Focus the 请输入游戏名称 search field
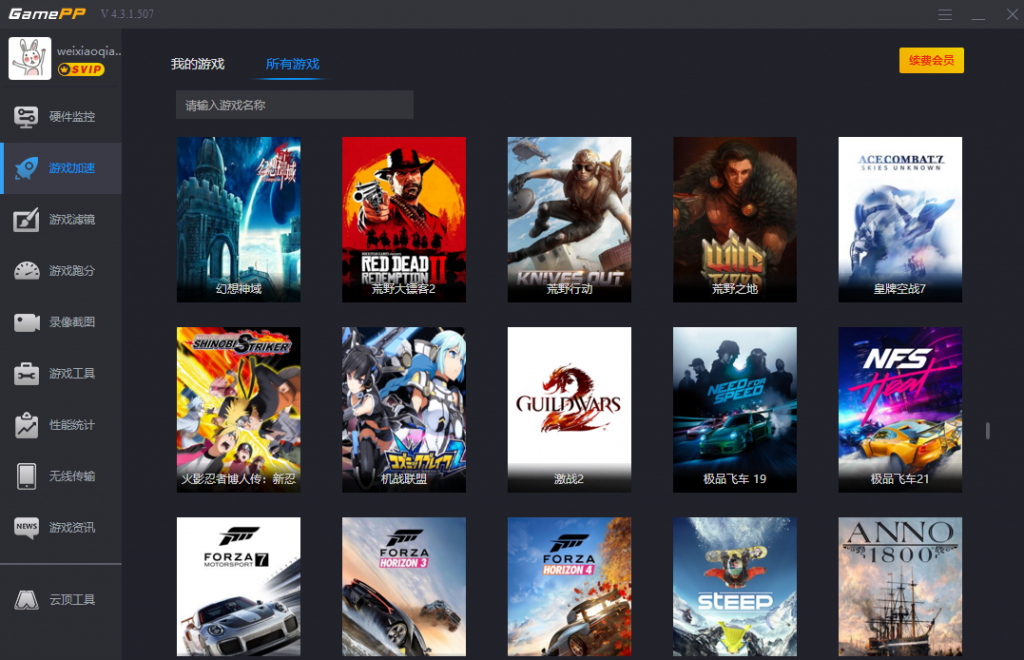The height and width of the screenshot is (660, 1024). (295, 105)
